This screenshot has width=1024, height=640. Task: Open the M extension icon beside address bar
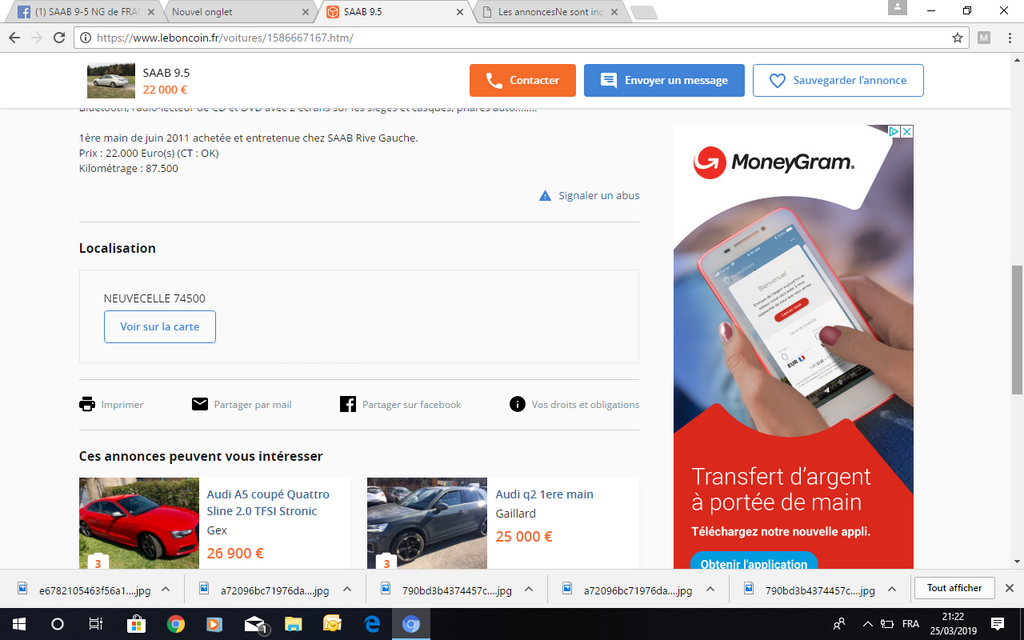click(x=984, y=38)
